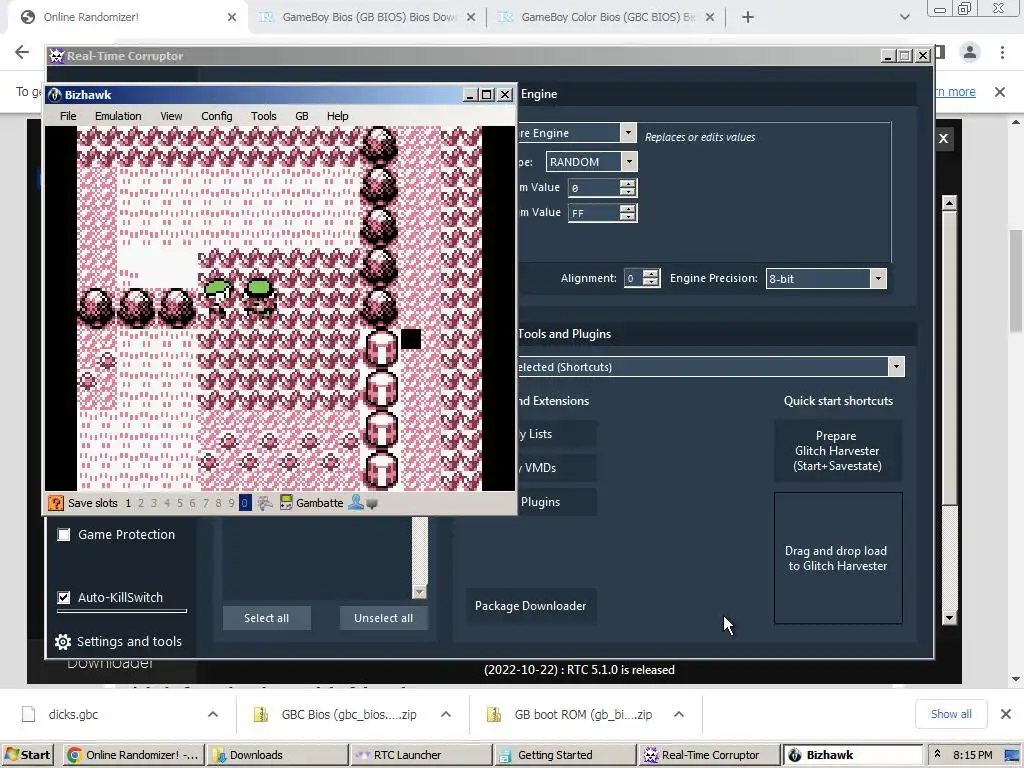
Task: Select save slot 0 in Bizhawk
Action: [x=245, y=503]
